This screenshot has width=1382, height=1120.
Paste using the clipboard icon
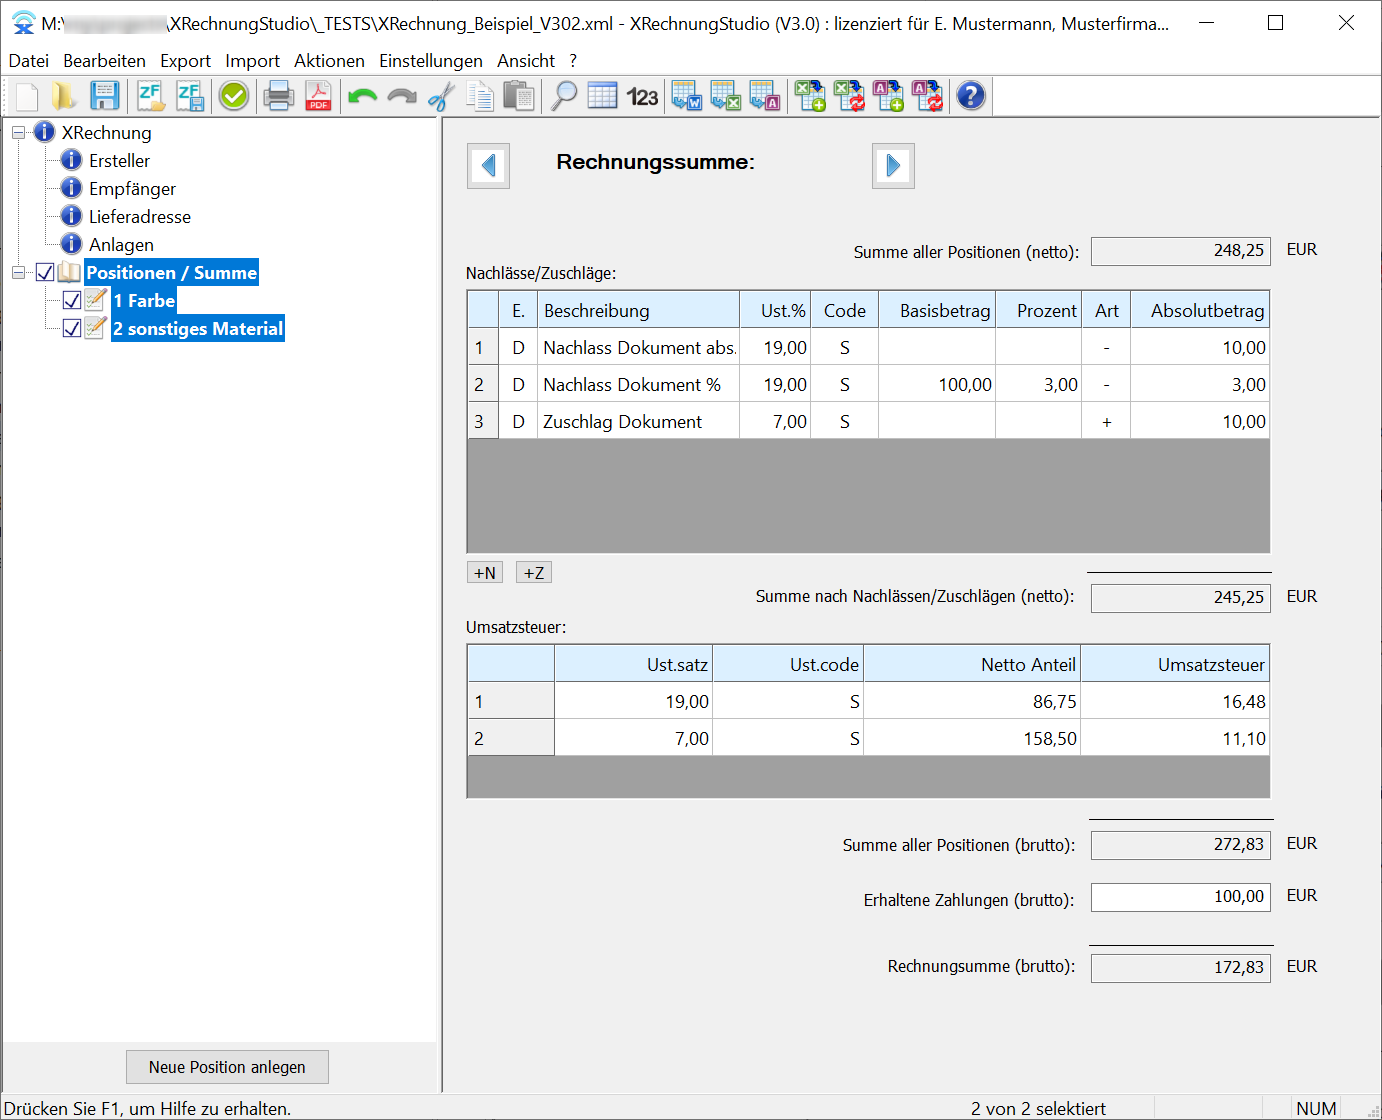[x=518, y=96]
